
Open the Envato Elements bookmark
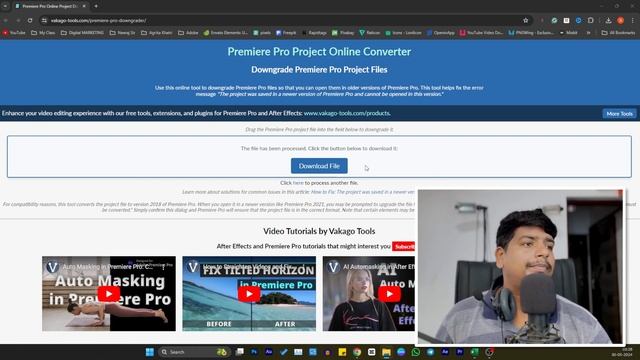click(x=226, y=33)
